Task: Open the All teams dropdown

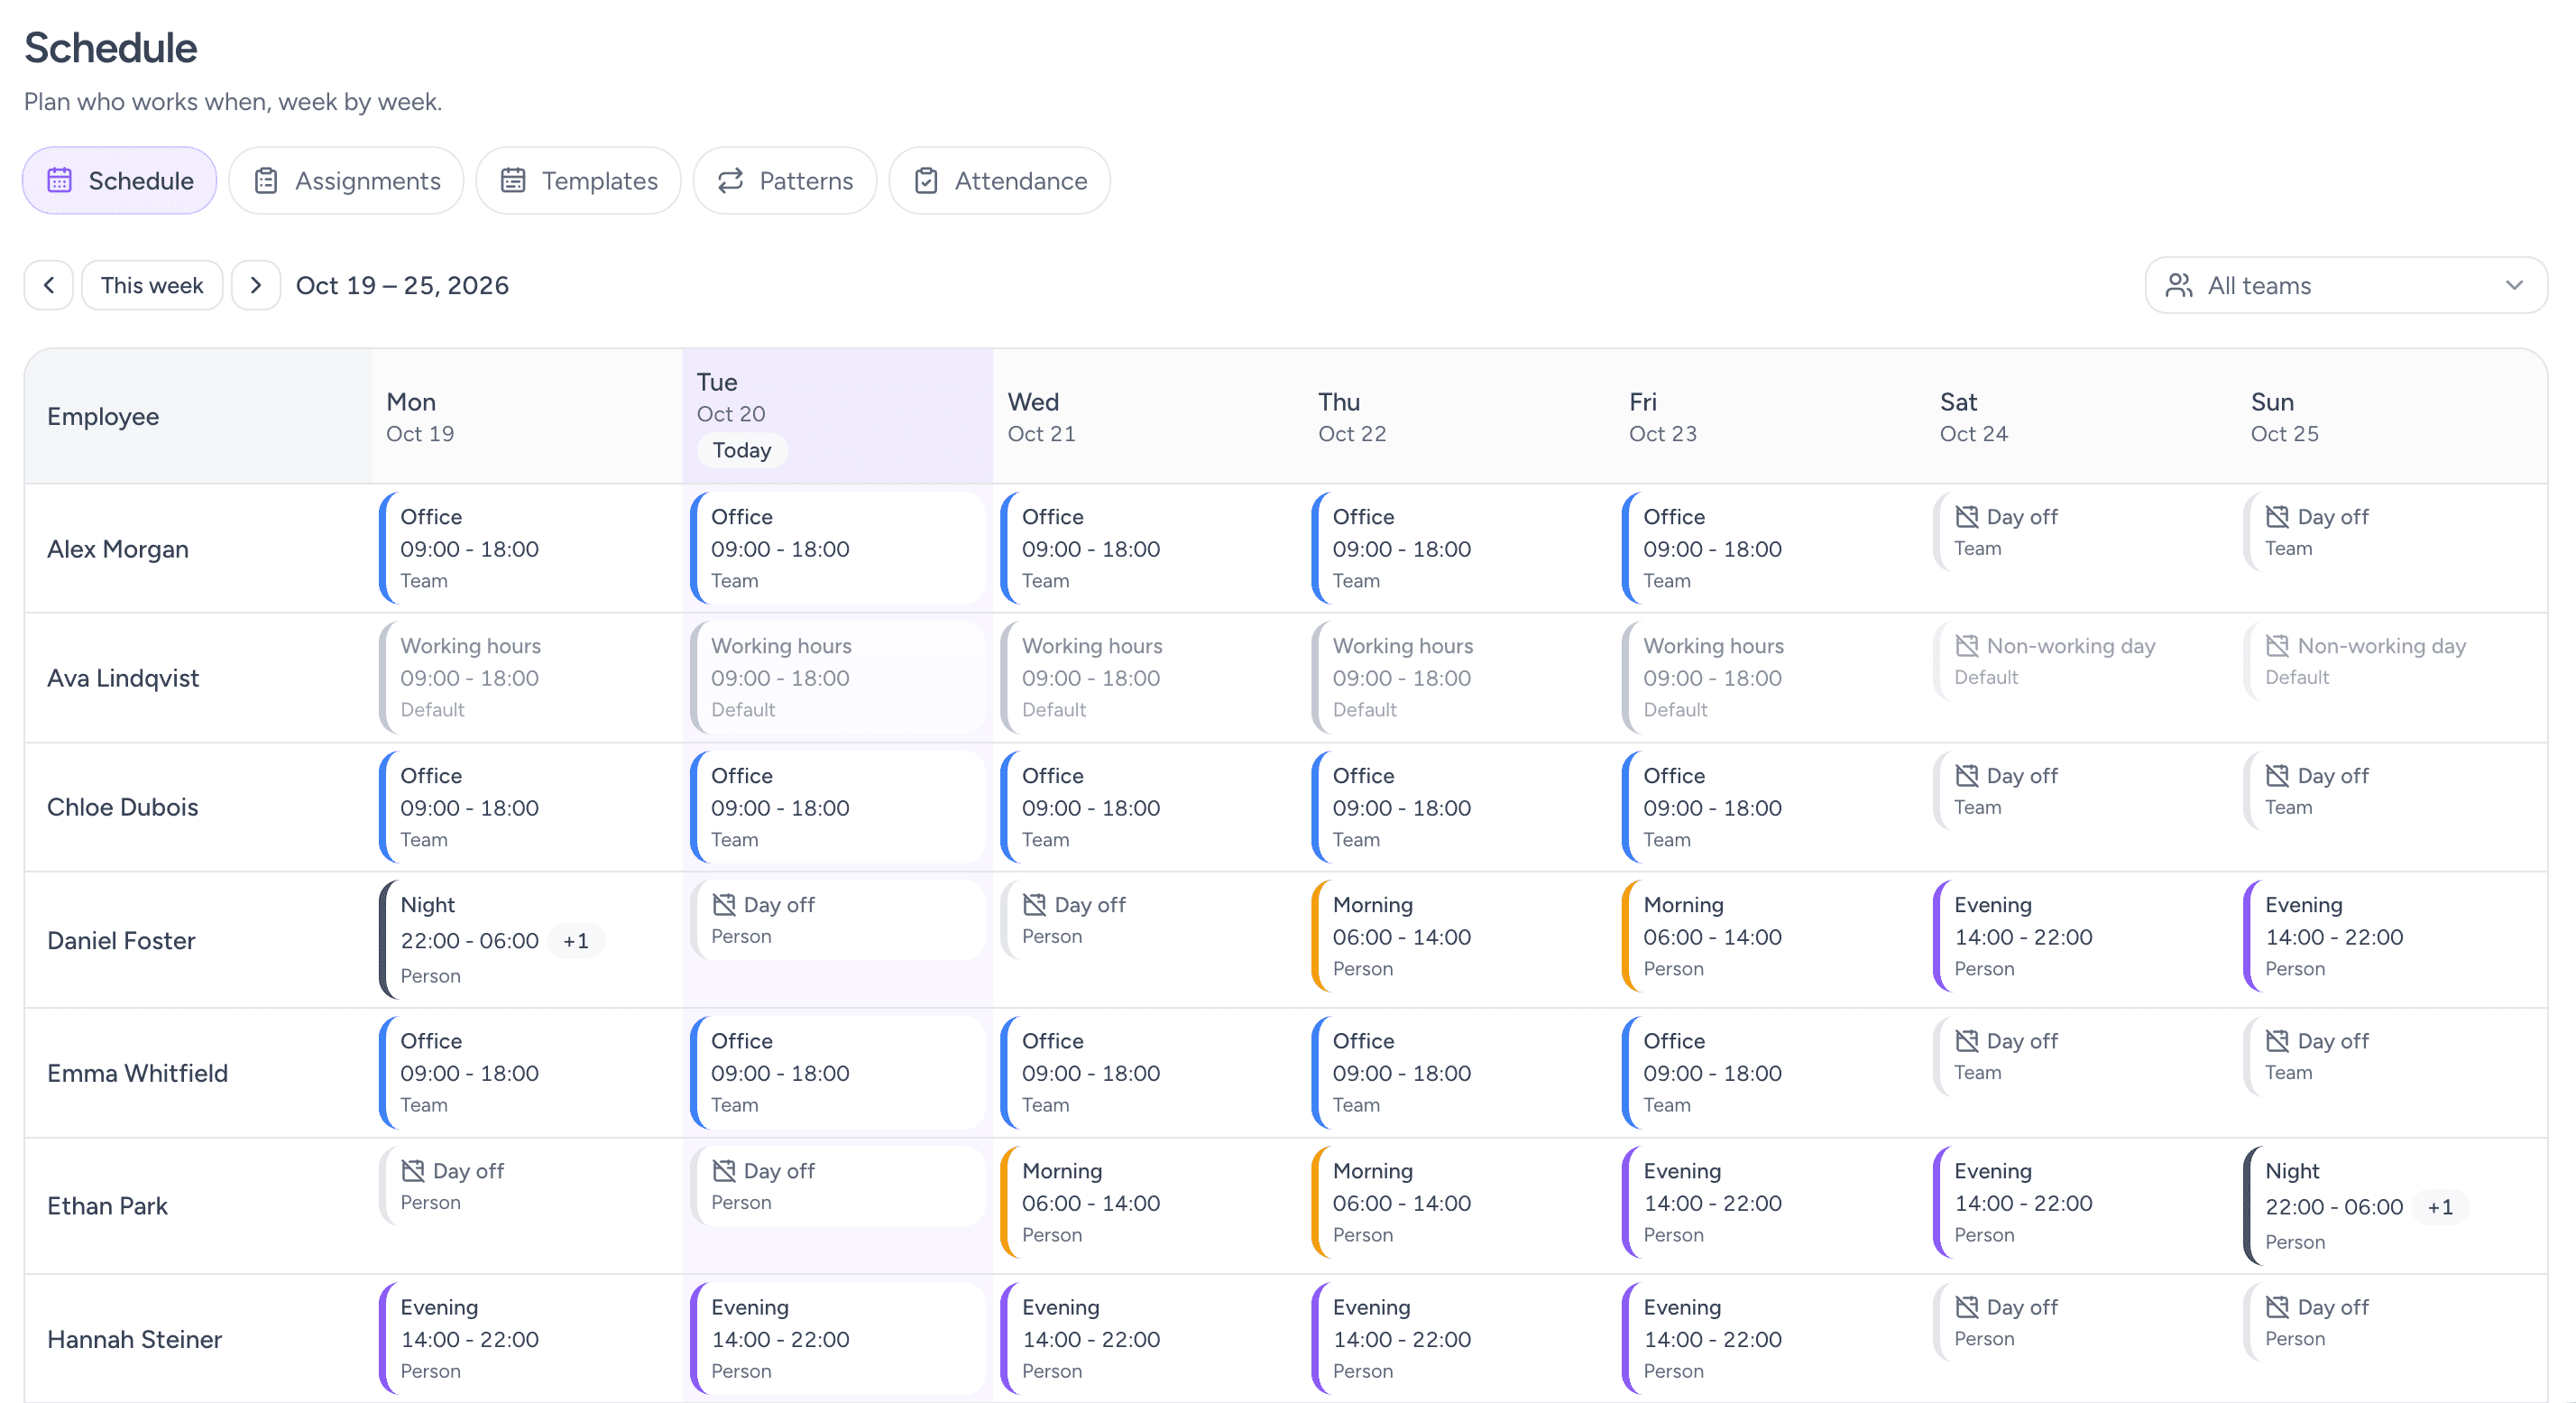Action: [2346, 286]
